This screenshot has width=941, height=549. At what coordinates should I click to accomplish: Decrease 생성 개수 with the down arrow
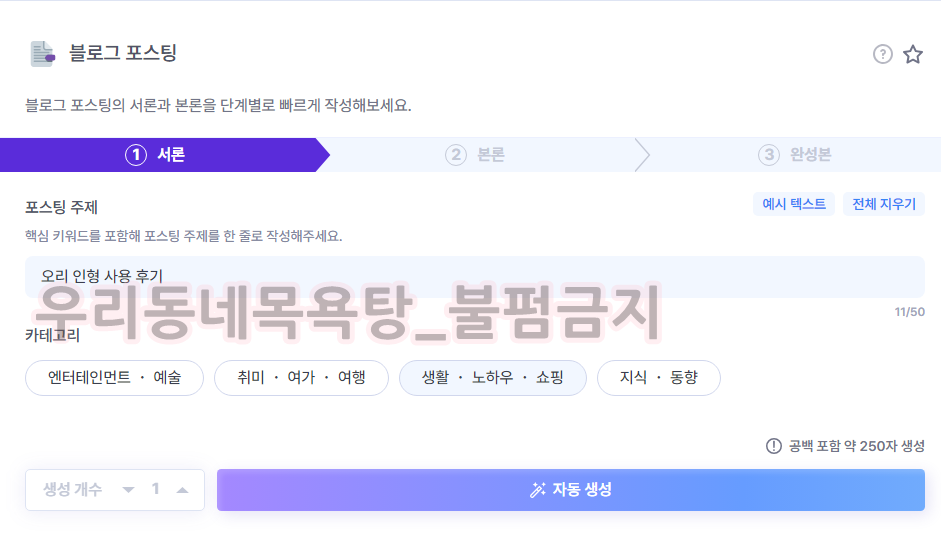pyautogui.click(x=128, y=490)
